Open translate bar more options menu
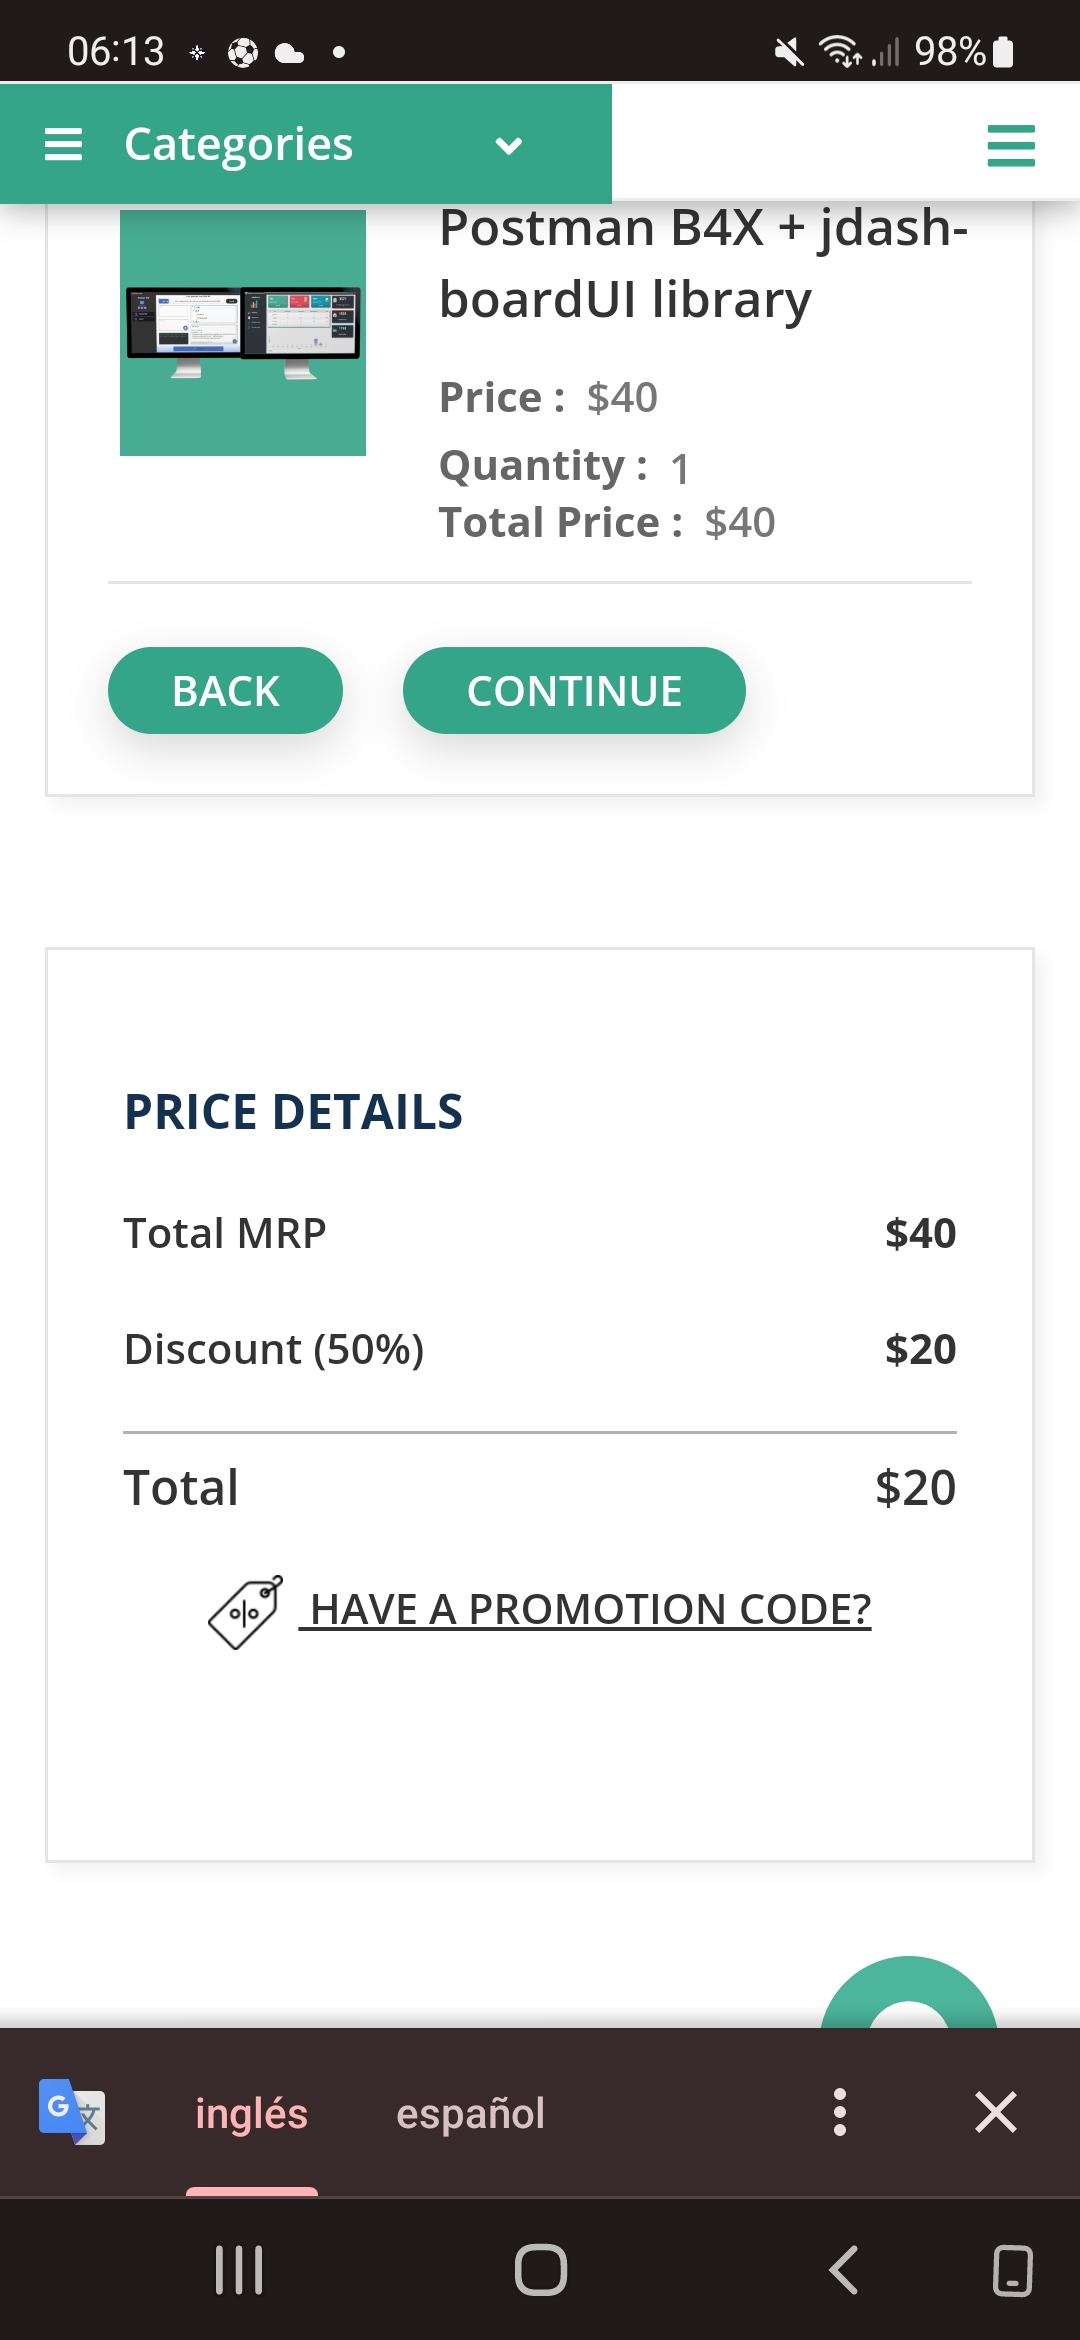Viewport: 1080px width, 2340px height. click(840, 2112)
